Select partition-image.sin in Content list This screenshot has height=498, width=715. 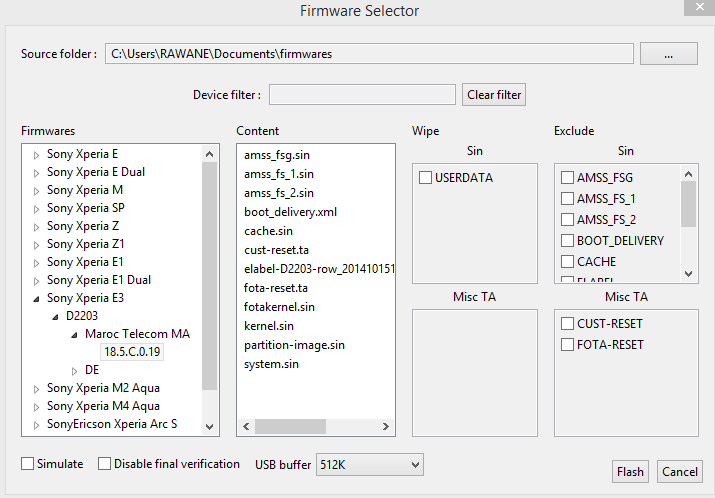tap(294, 345)
